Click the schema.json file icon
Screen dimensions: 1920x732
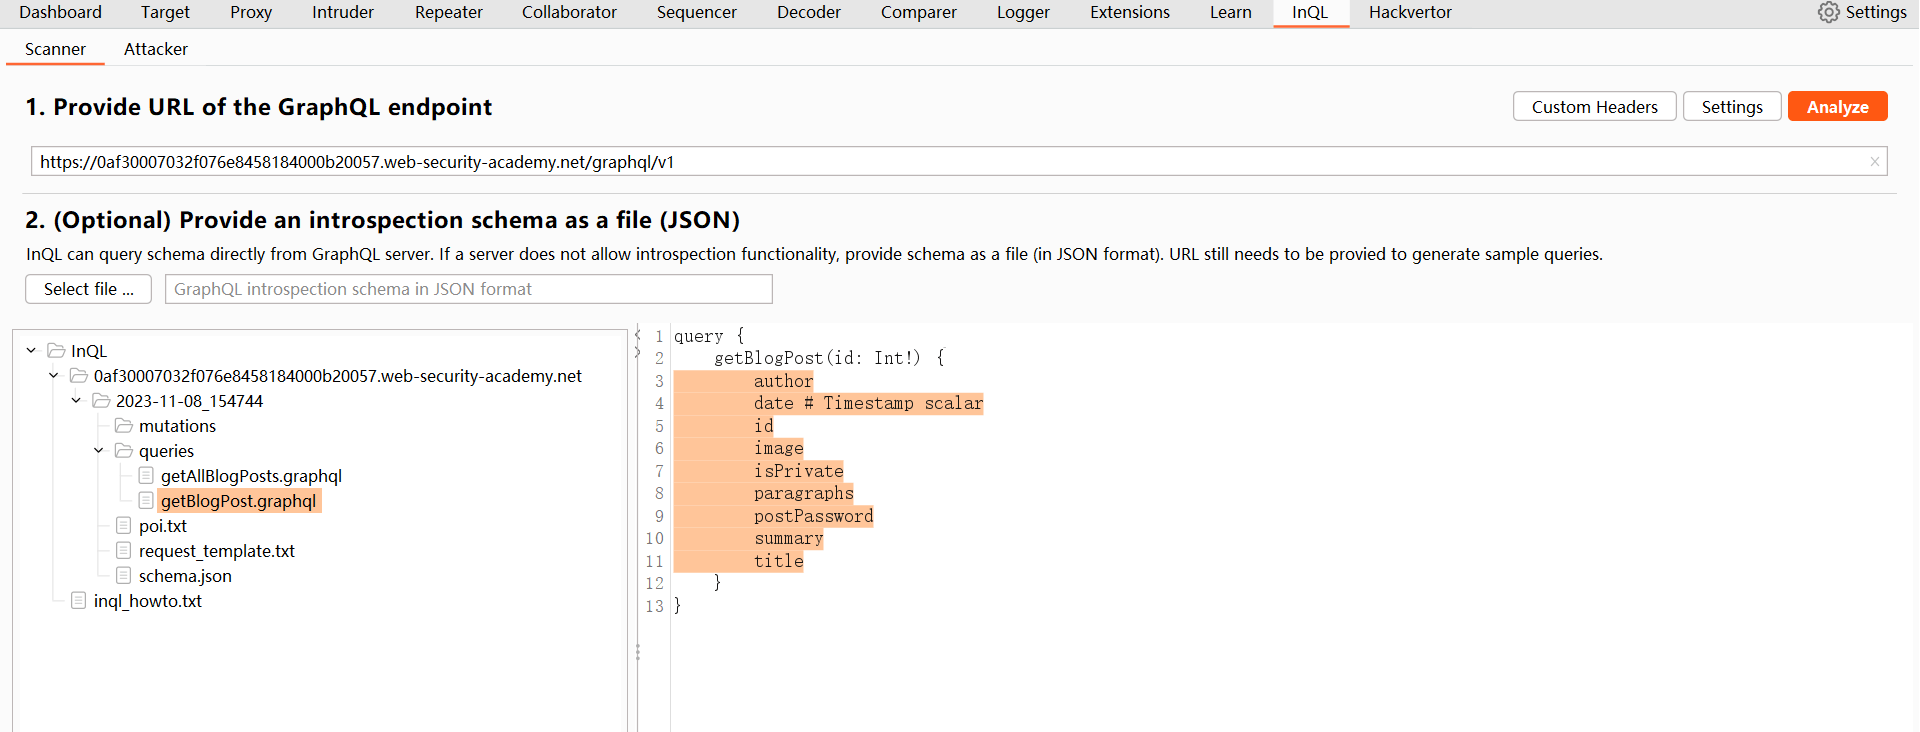(124, 576)
